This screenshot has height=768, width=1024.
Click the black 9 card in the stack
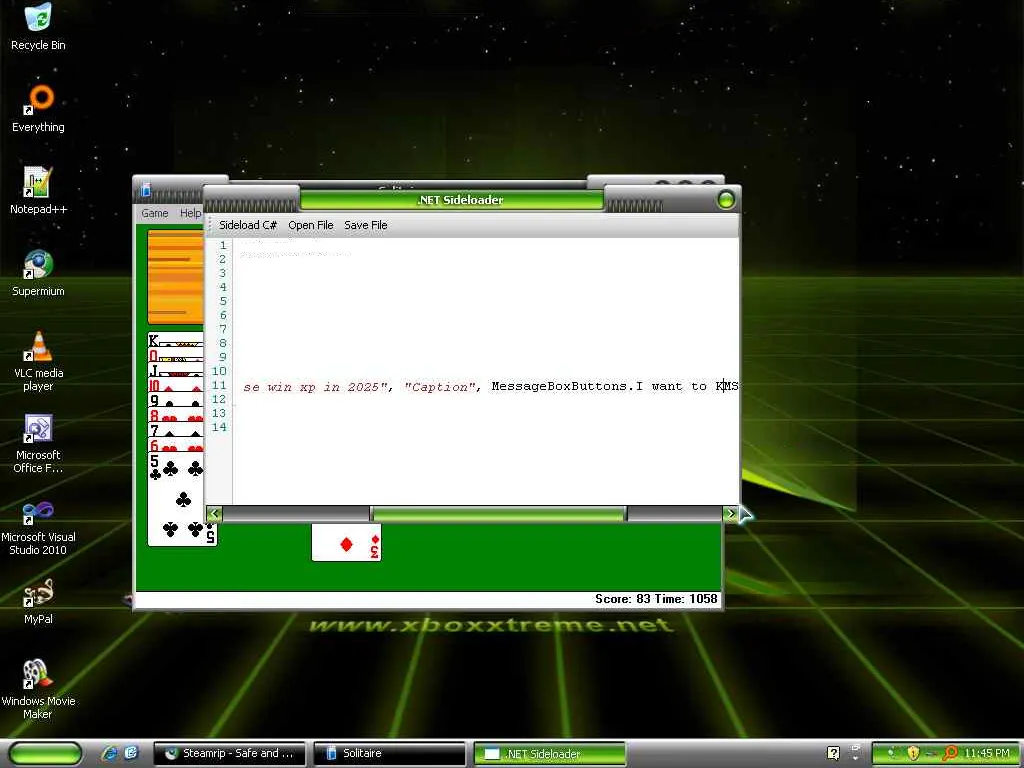click(x=176, y=400)
